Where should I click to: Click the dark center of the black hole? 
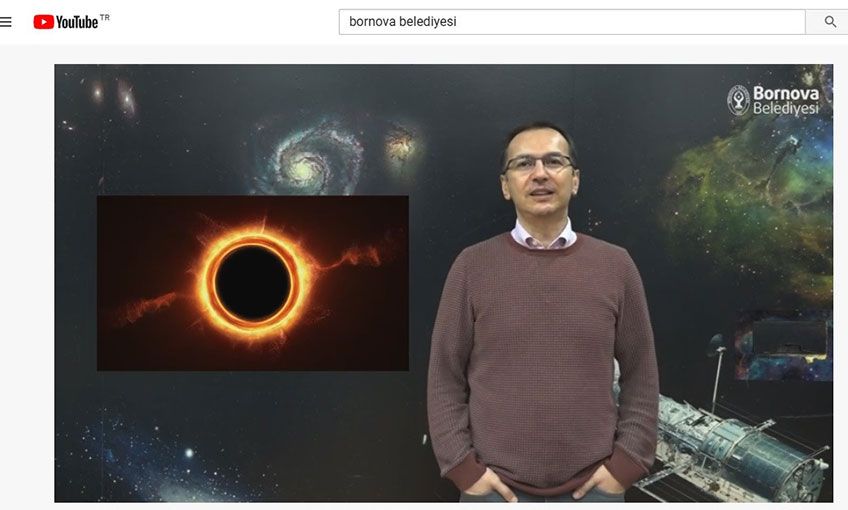(253, 283)
